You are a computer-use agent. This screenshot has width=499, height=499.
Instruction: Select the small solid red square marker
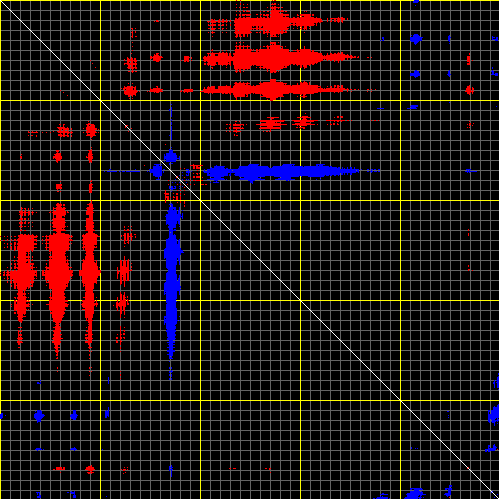pyautogui.click(x=187, y=59)
